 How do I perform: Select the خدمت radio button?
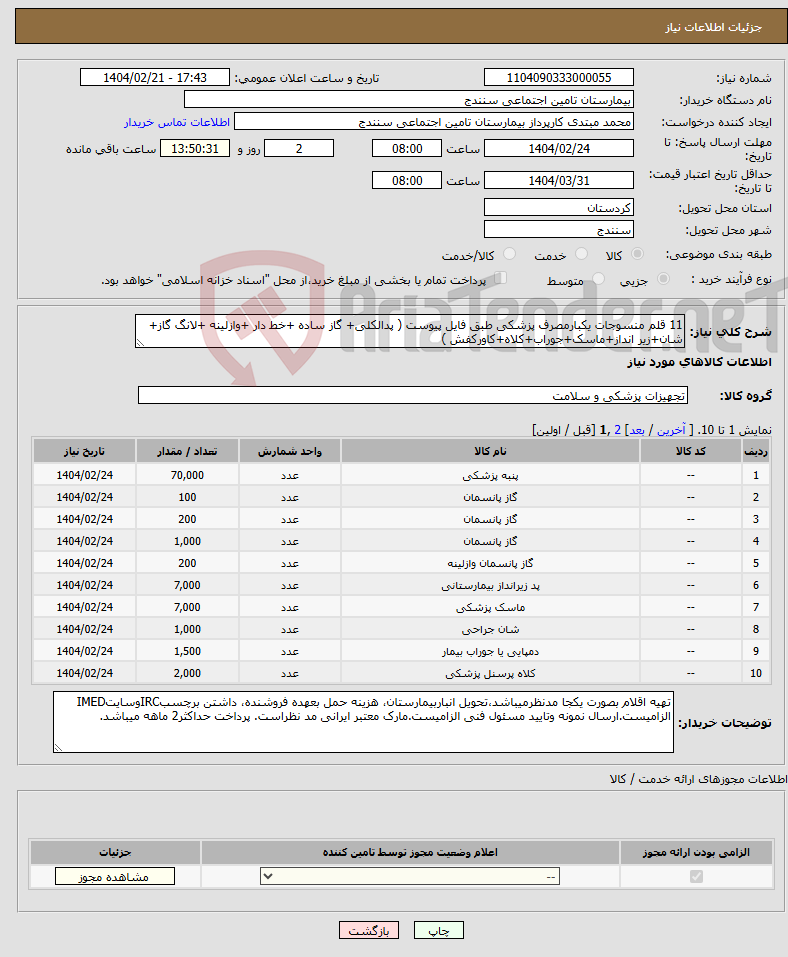(x=582, y=254)
